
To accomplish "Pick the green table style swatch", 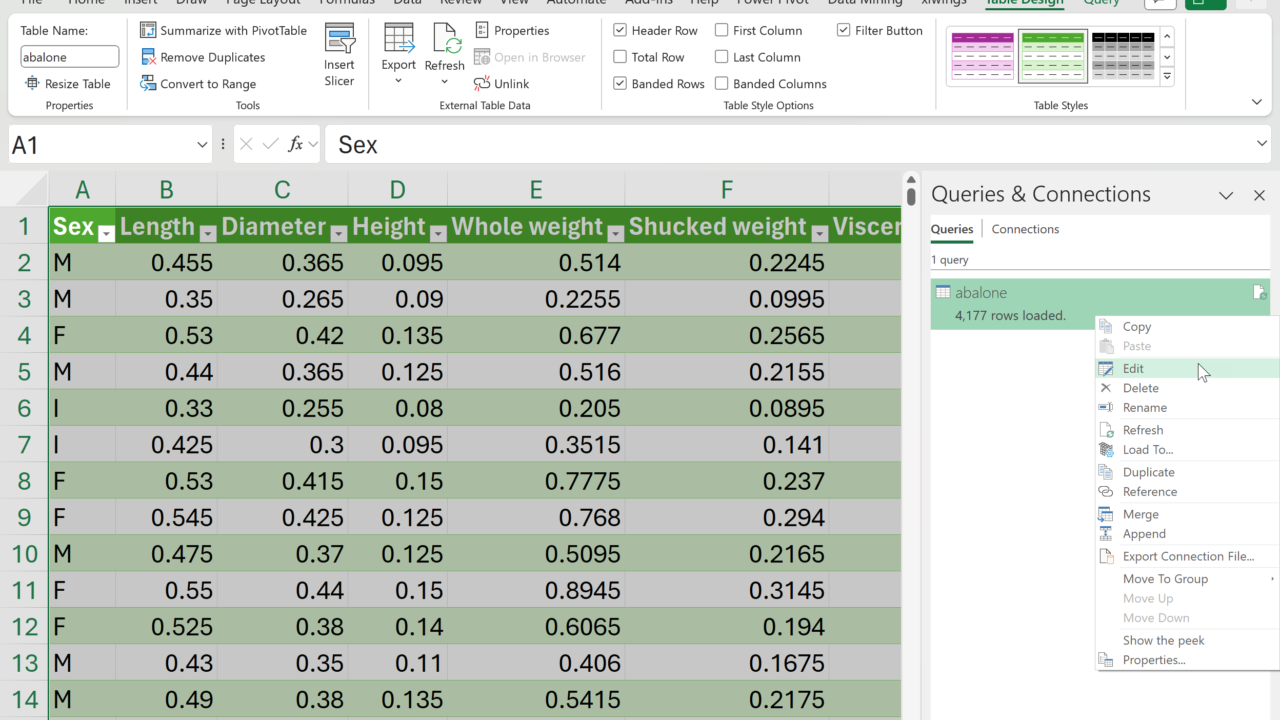I will point(1052,56).
